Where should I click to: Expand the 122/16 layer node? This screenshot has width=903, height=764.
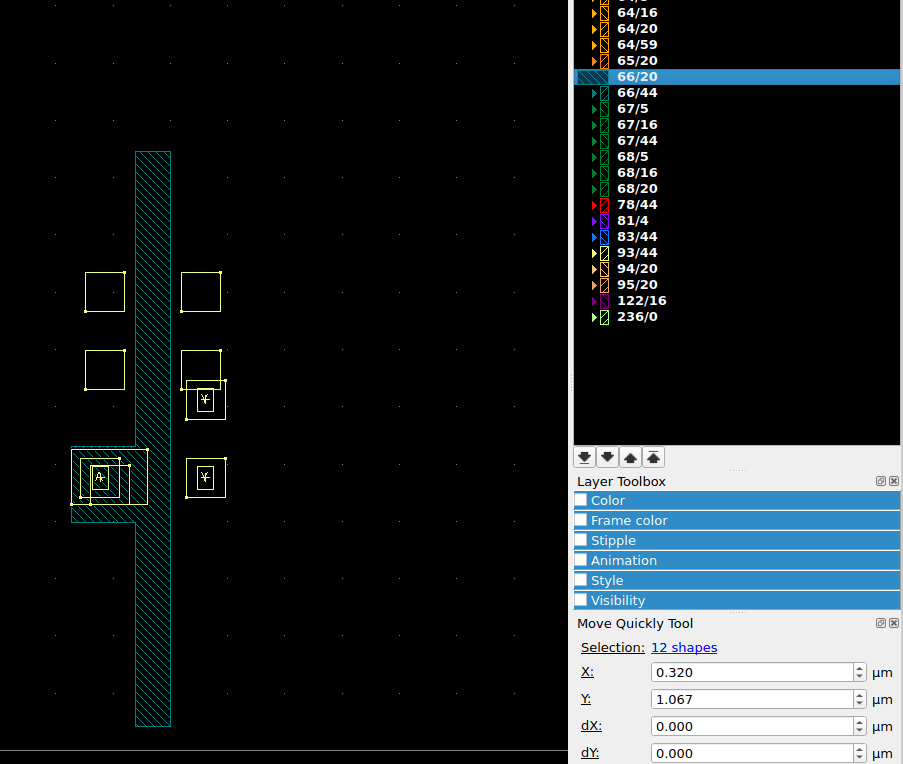click(x=594, y=301)
